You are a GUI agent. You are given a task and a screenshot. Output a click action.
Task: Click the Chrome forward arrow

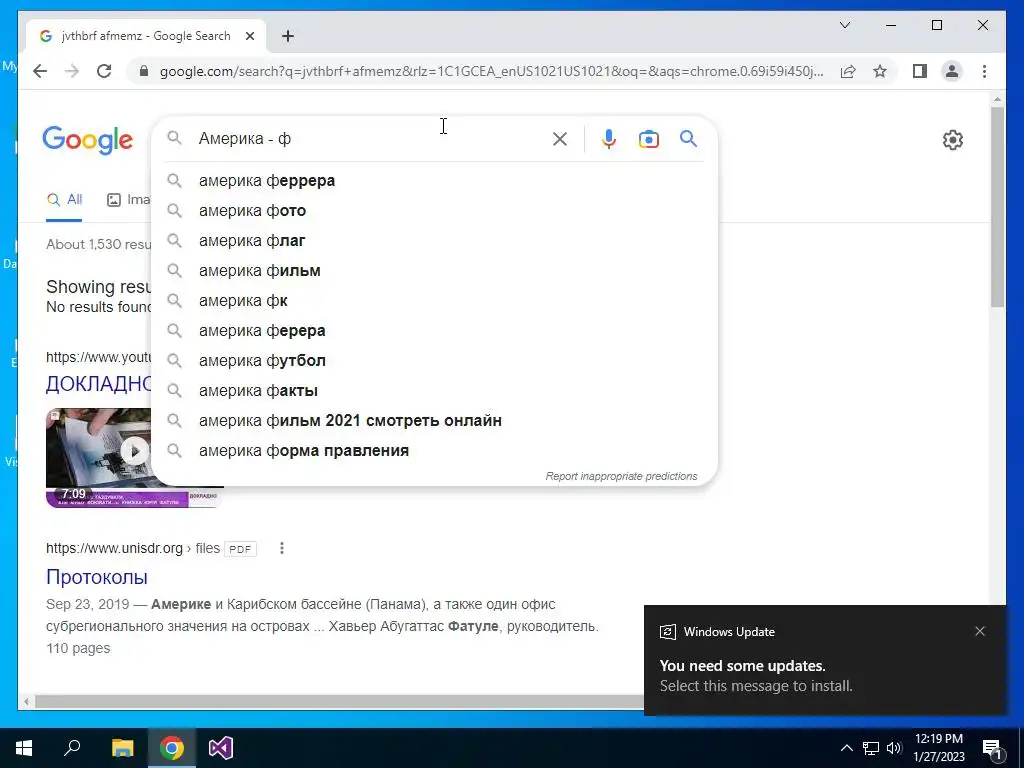[x=72, y=71]
